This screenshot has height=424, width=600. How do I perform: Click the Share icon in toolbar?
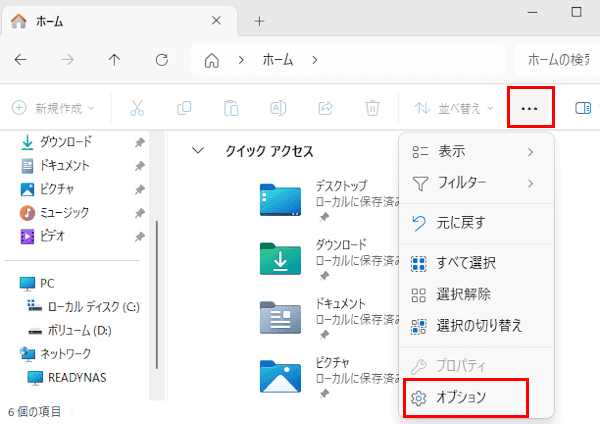[x=325, y=108]
